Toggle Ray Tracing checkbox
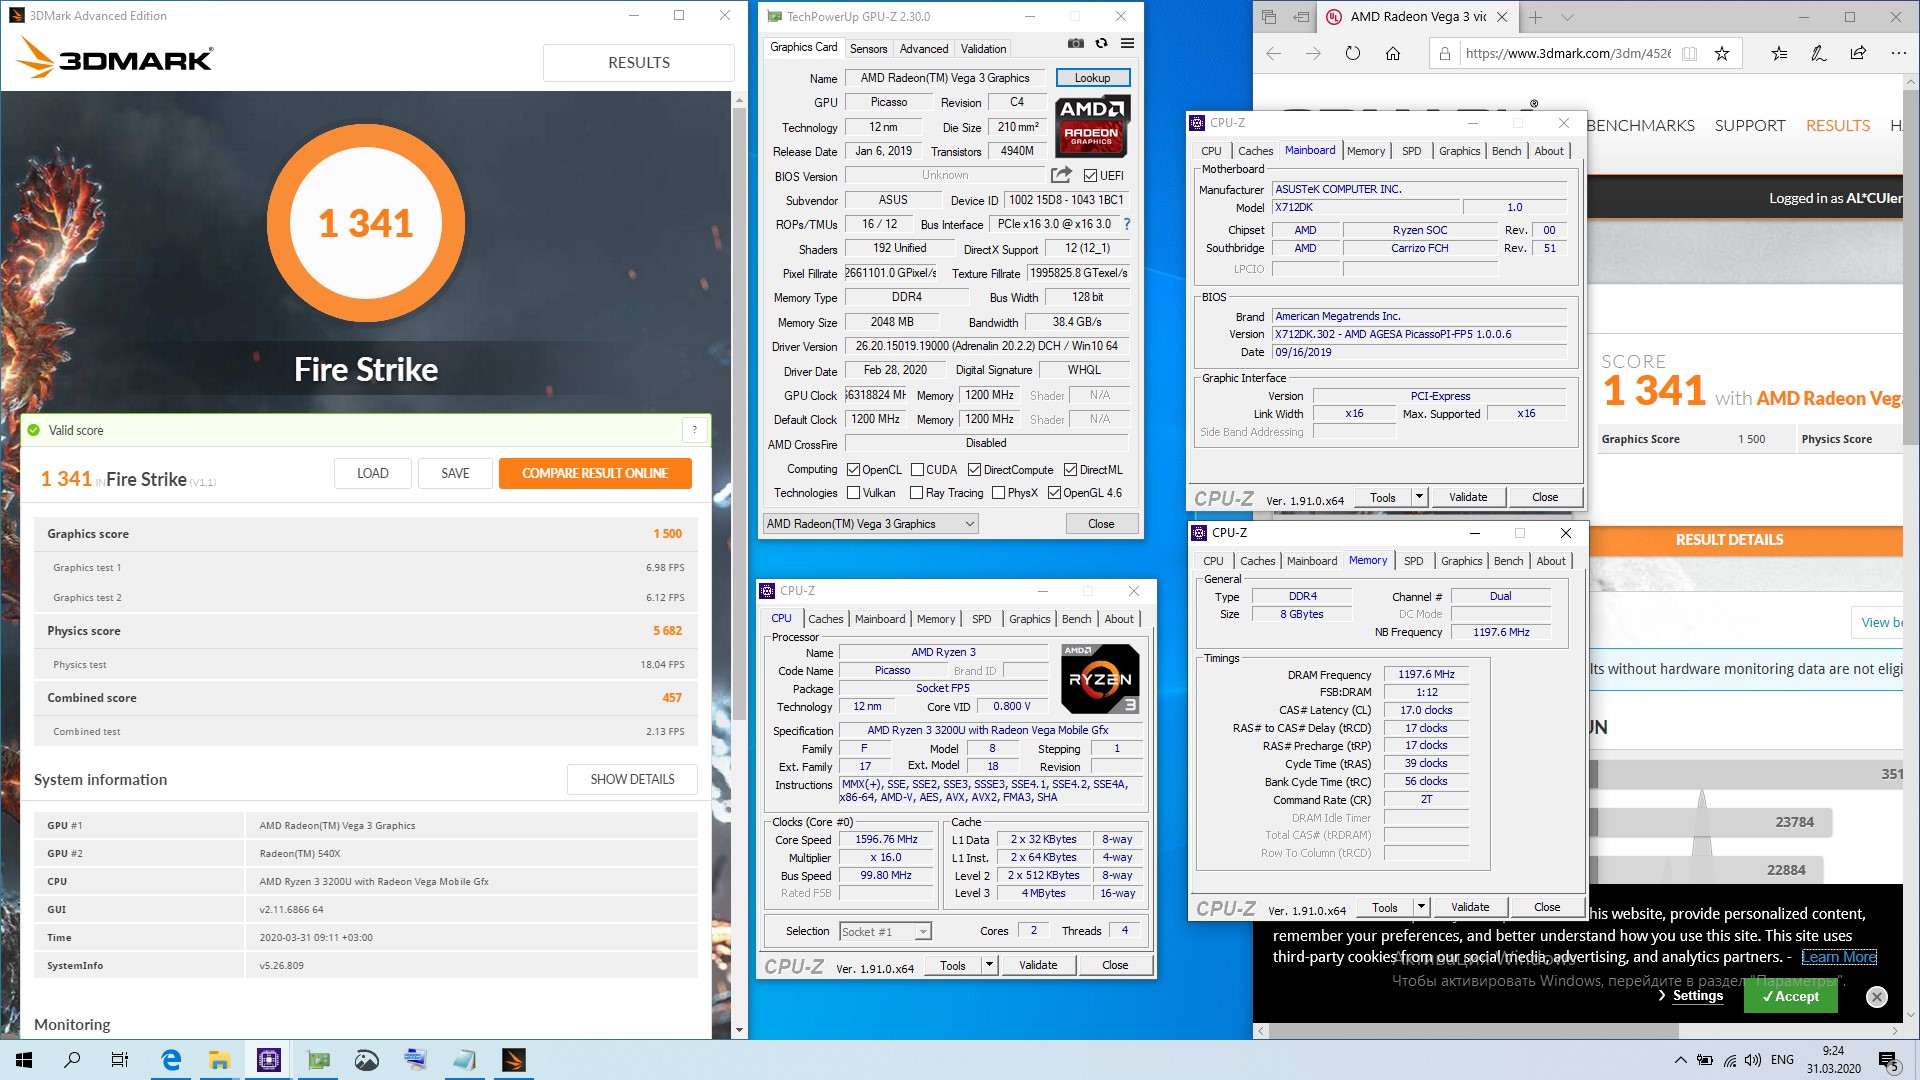Viewport: 1920px width, 1080px height. click(x=916, y=493)
